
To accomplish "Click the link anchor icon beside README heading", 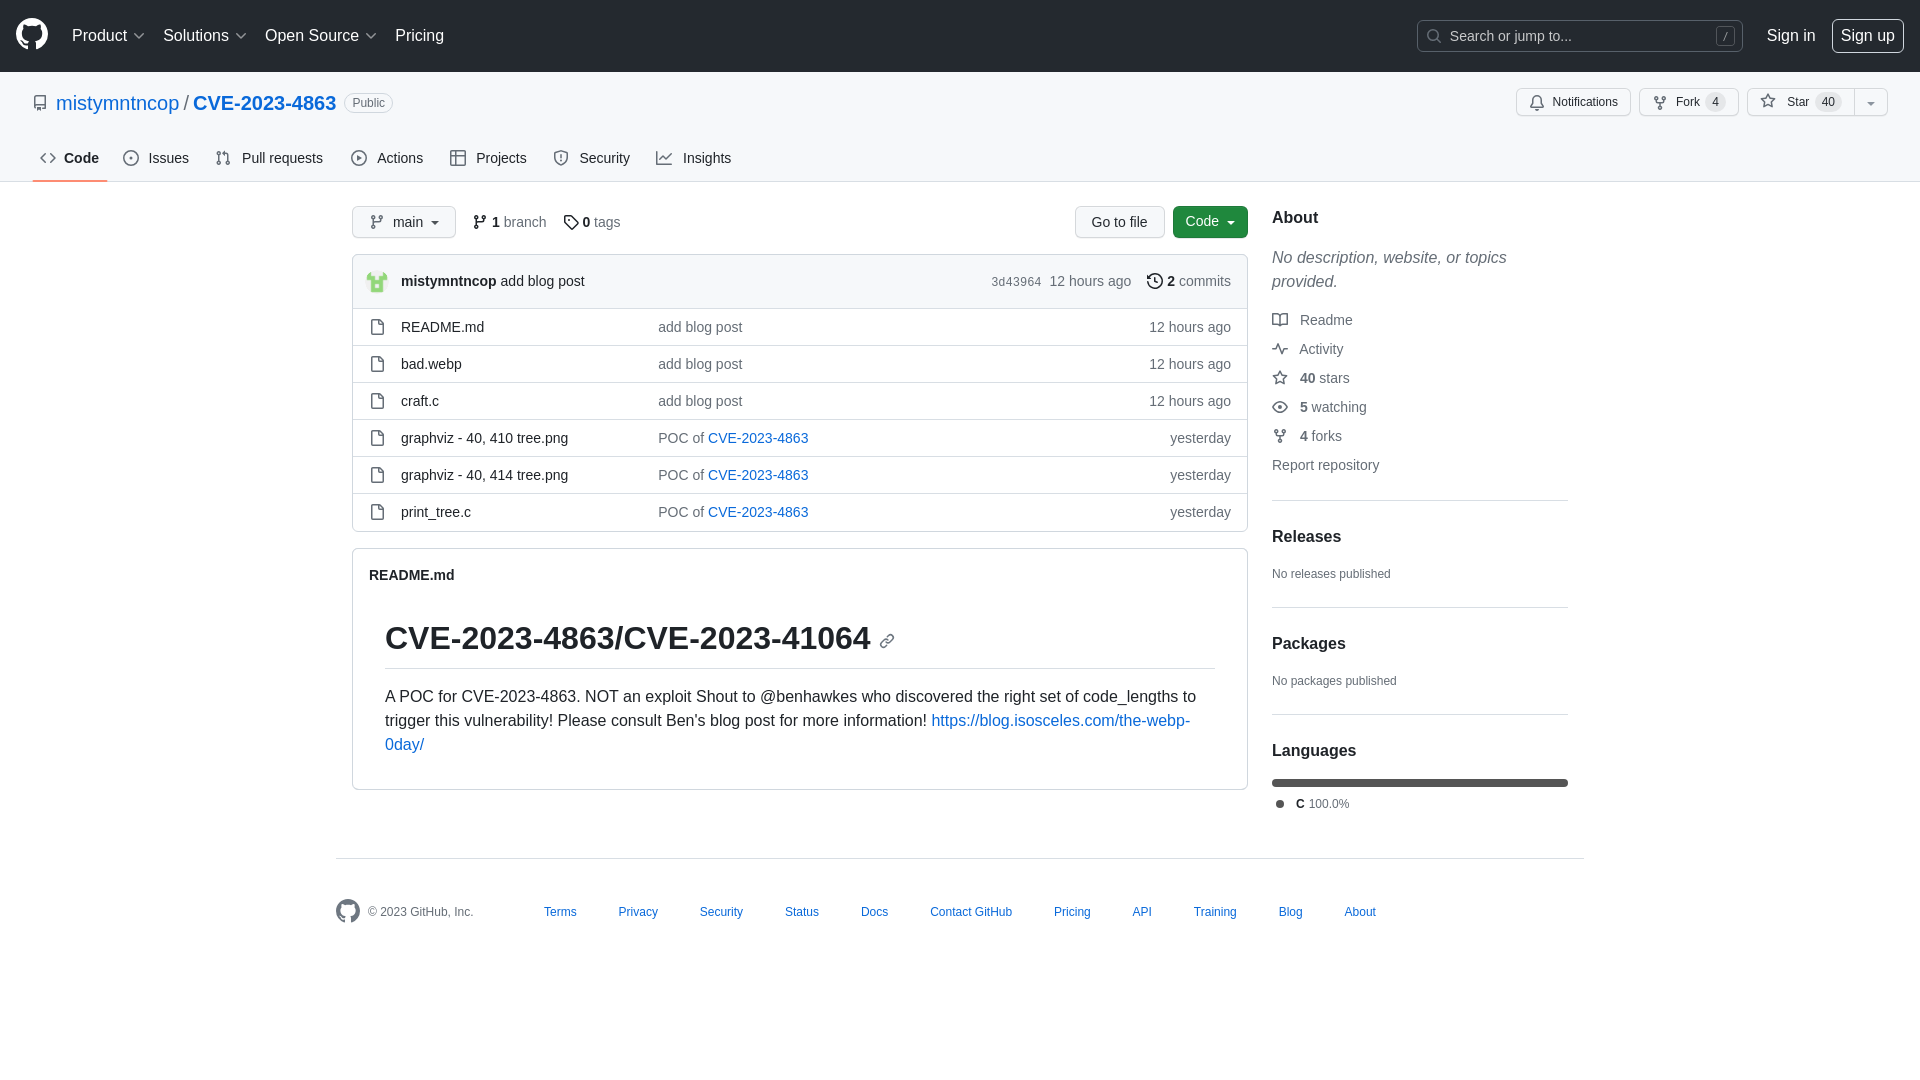I will click(887, 641).
